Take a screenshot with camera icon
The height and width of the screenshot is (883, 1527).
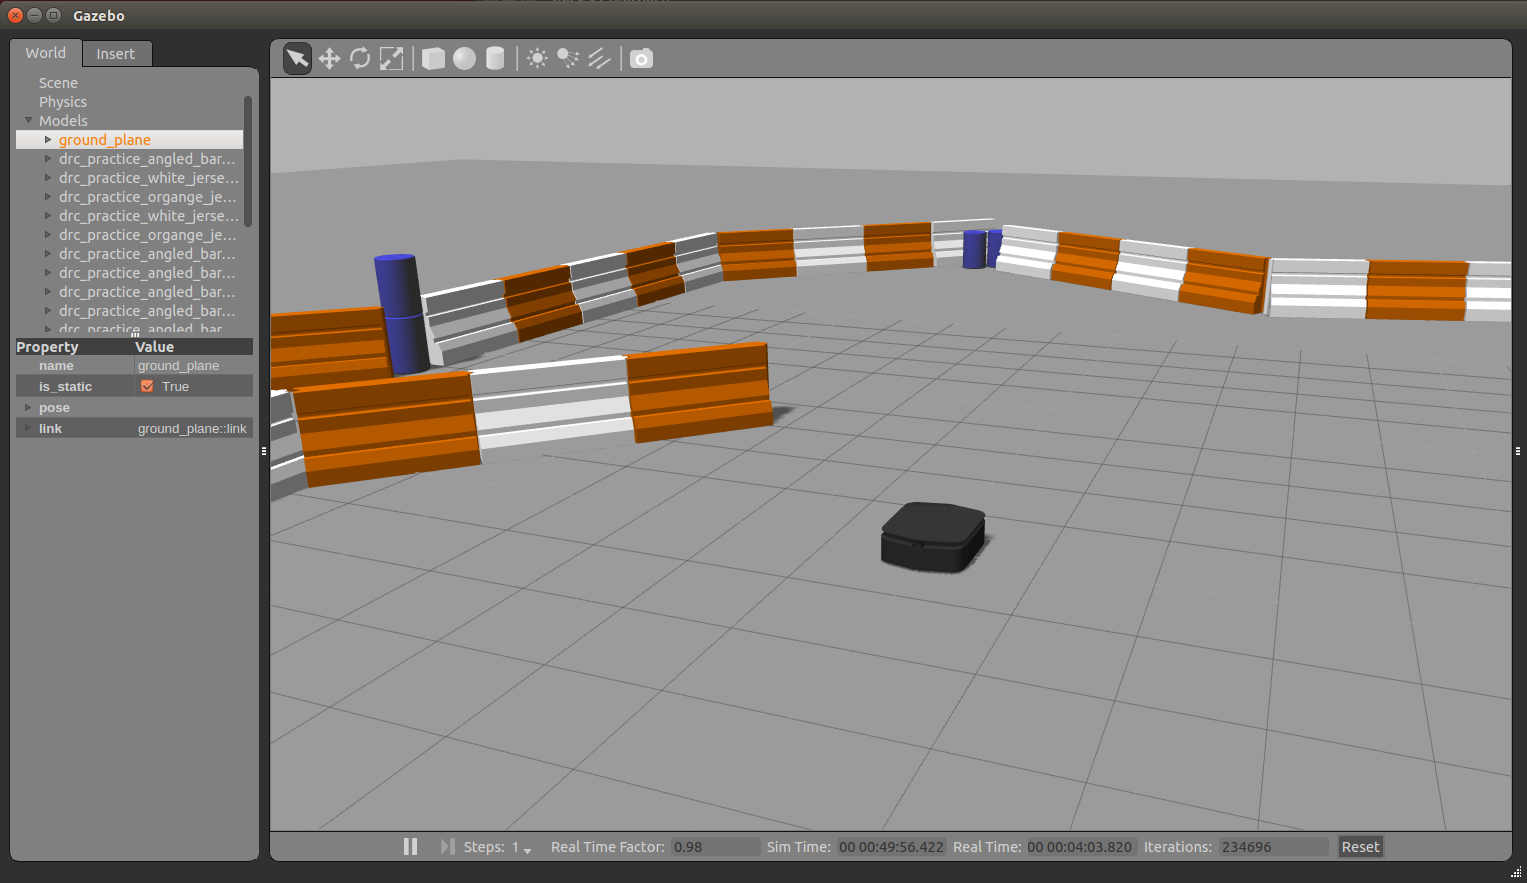(x=641, y=59)
